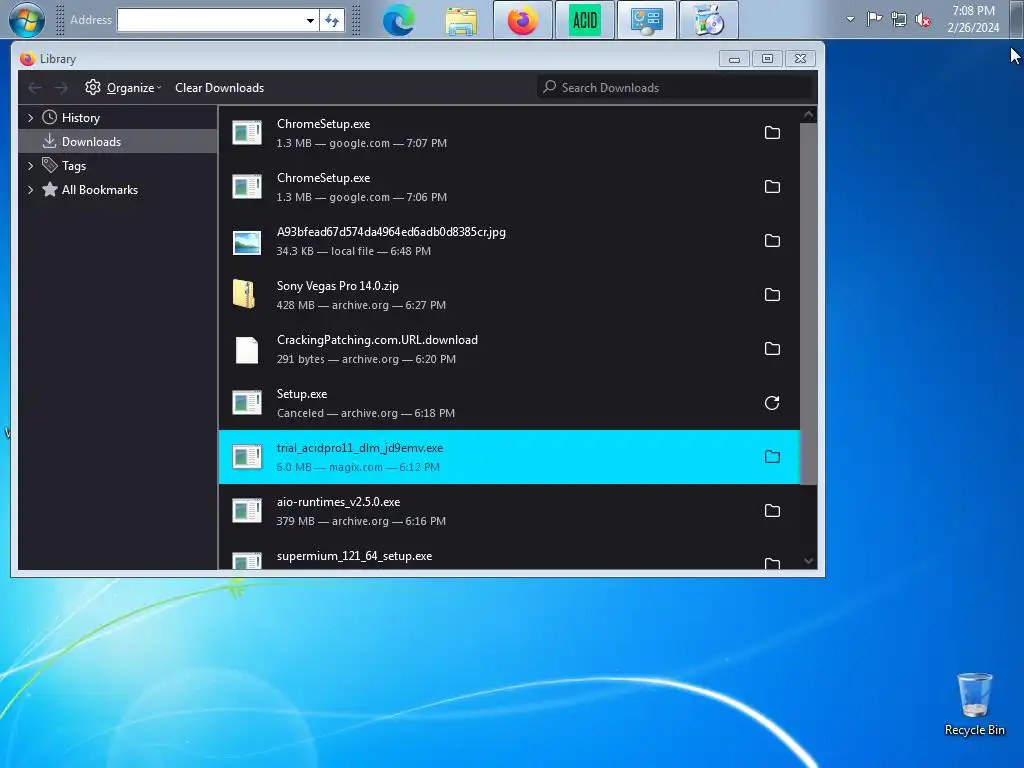Open Recycle Bin on the desktop
This screenshot has height=768, width=1024.
974,705
